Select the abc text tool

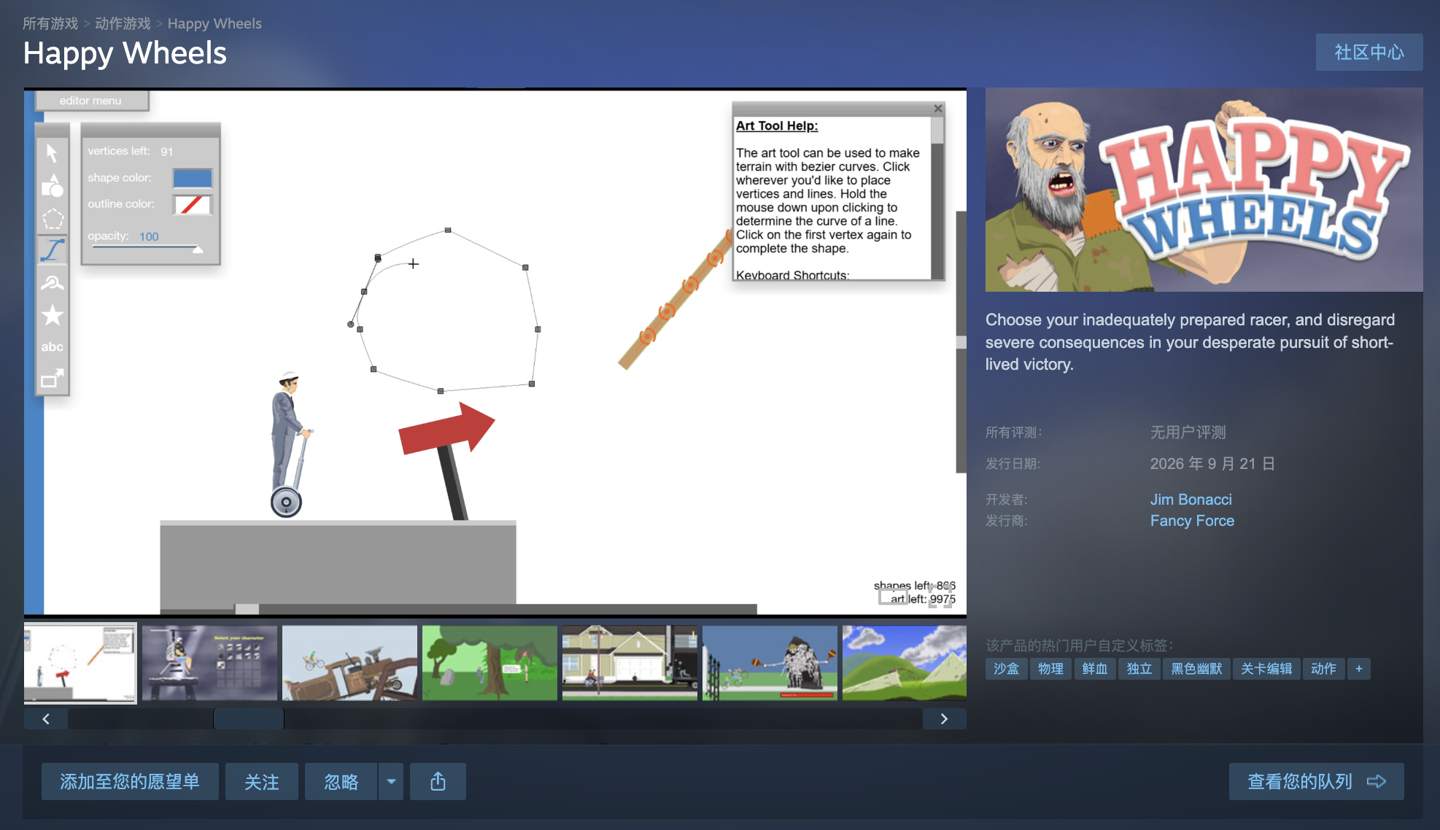(52, 347)
